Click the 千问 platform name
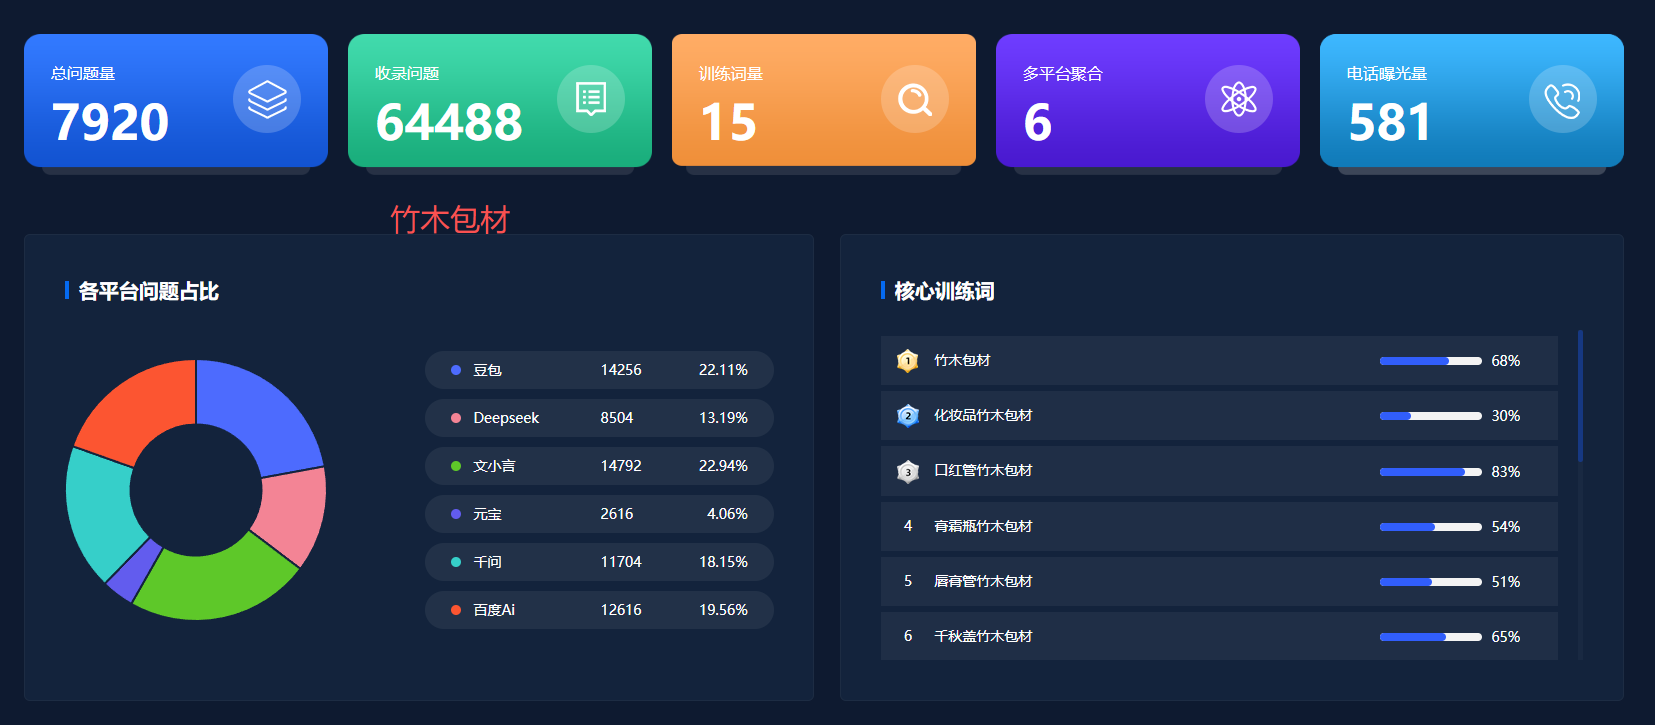Screen dimensions: 1655x725 487,562
